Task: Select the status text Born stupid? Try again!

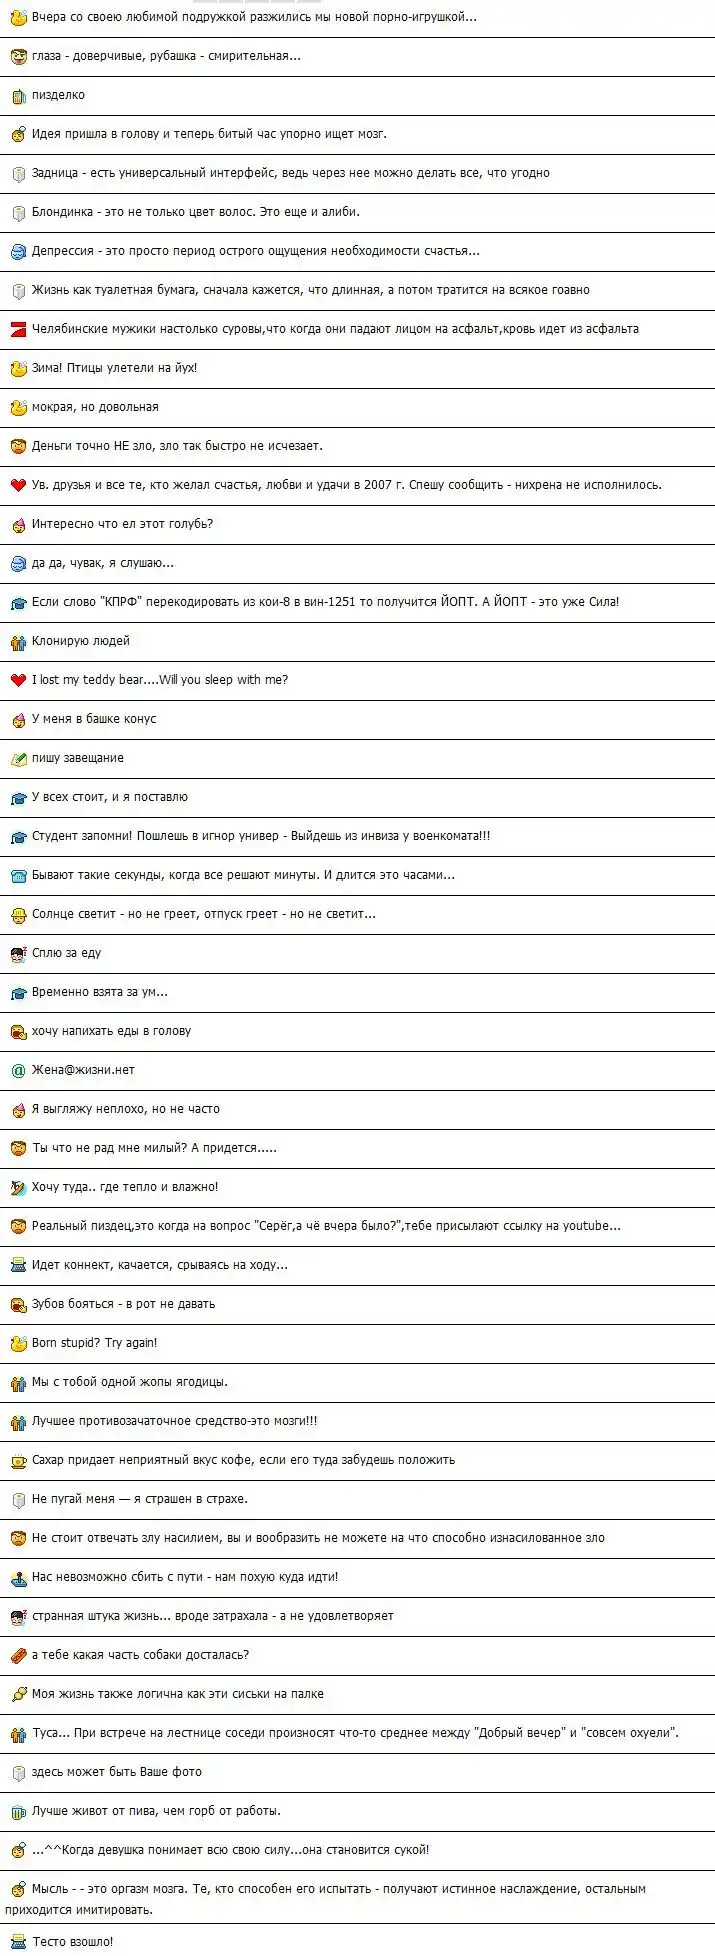Action: pyautogui.click(x=94, y=1343)
